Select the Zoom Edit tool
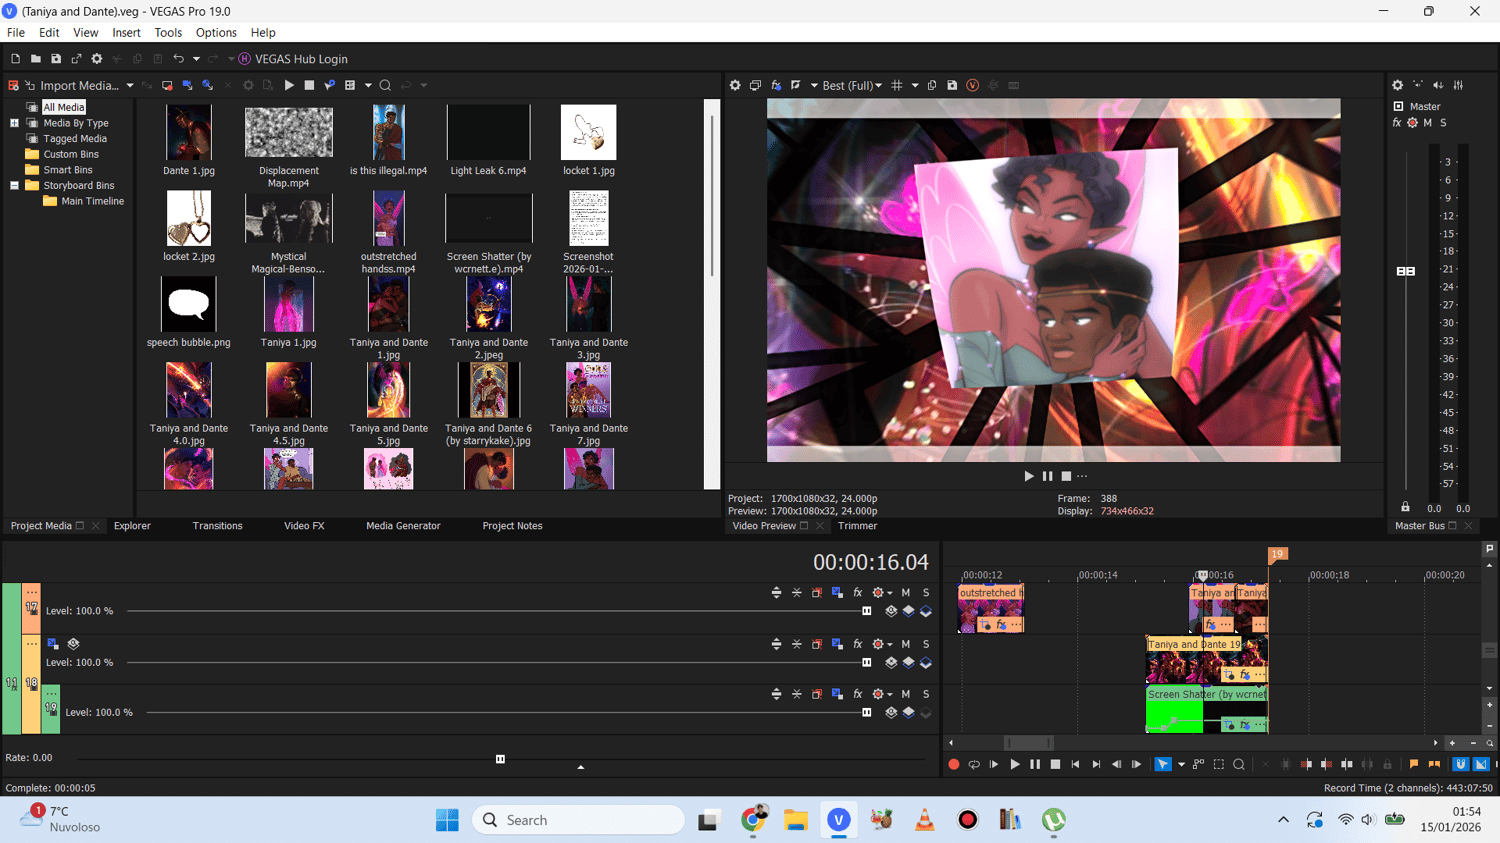The height and width of the screenshot is (843, 1500). click(1239, 765)
